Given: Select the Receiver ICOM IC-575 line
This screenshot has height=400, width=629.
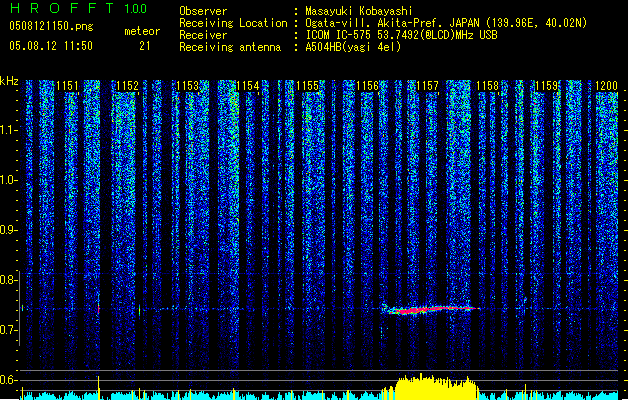Looking at the screenshot, I should (401, 35).
